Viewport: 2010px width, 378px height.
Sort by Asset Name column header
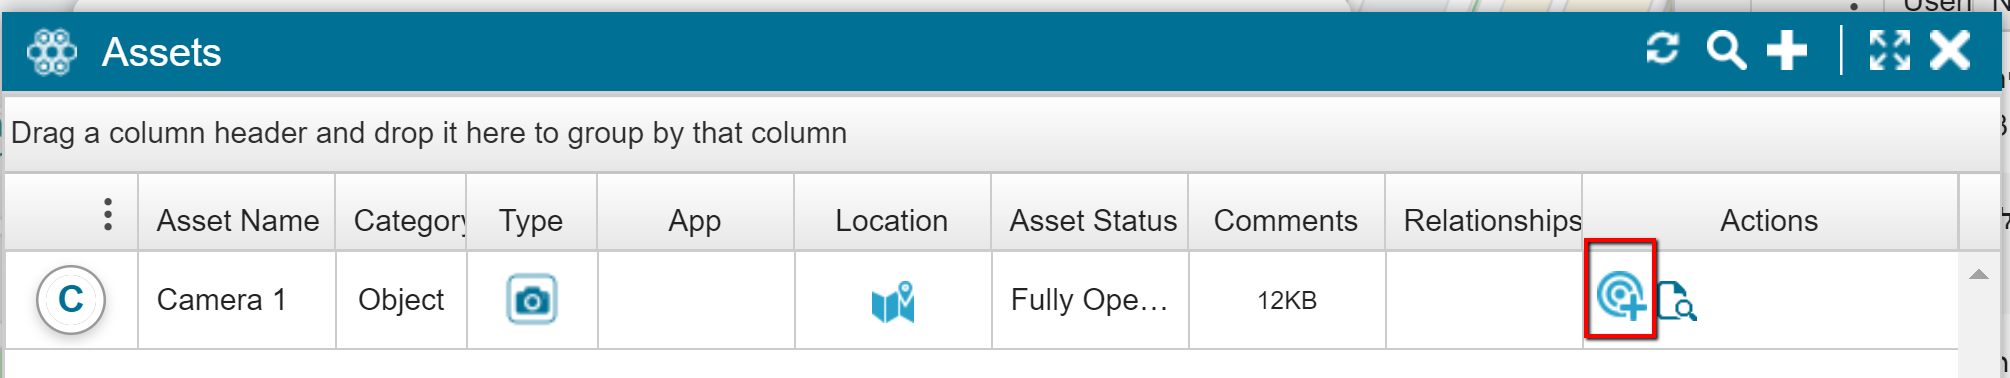click(x=238, y=221)
